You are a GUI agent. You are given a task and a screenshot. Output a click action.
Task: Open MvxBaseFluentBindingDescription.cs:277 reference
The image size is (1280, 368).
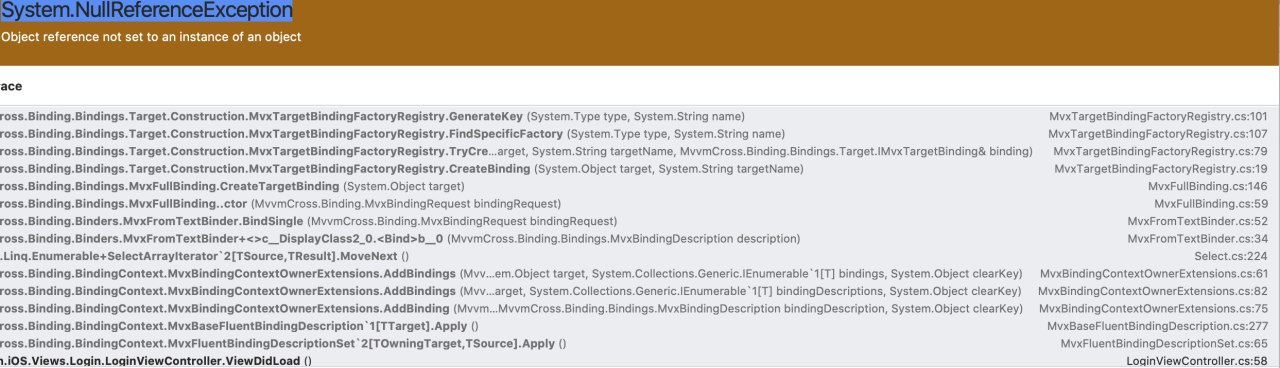click(x=1158, y=325)
